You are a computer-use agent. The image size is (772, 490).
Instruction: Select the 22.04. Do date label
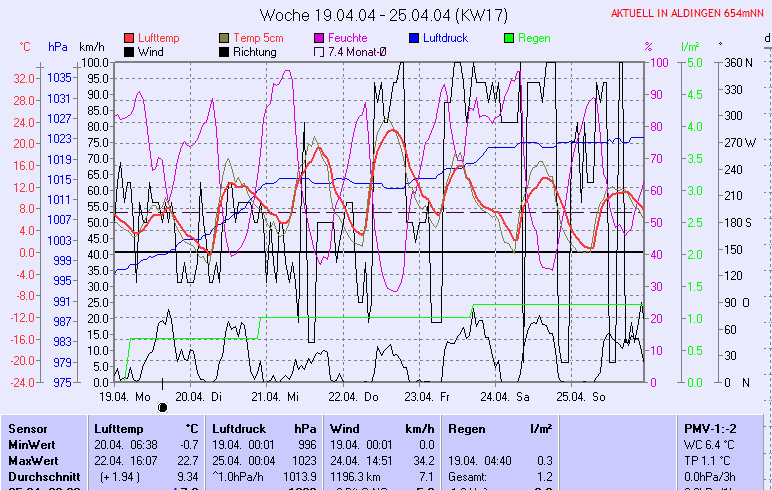pos(355,395)
